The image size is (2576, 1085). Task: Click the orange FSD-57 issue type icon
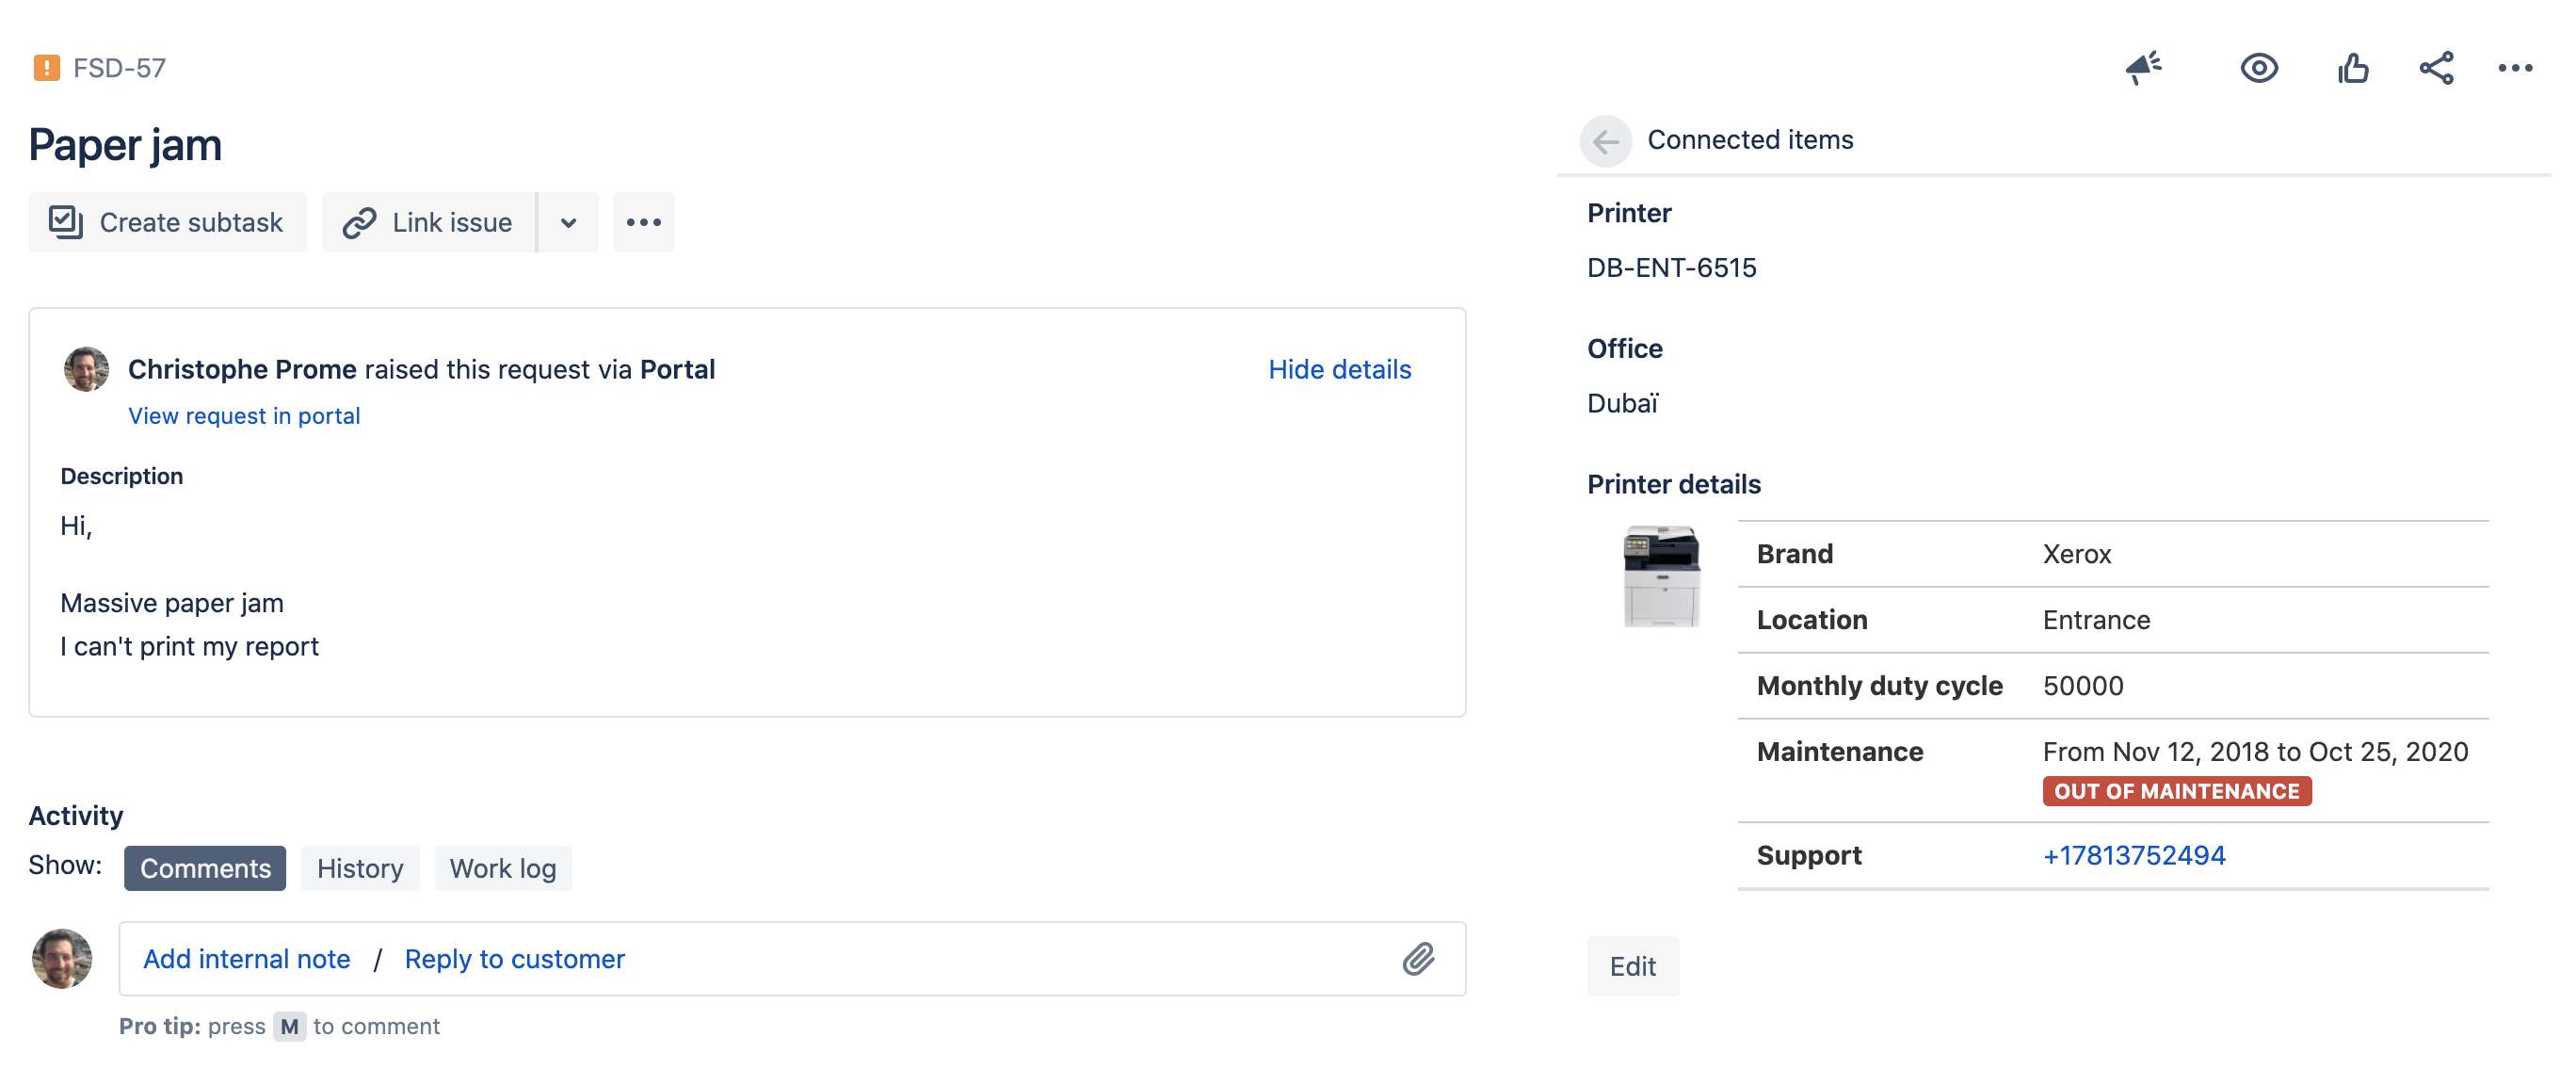[x=46, y=68]
